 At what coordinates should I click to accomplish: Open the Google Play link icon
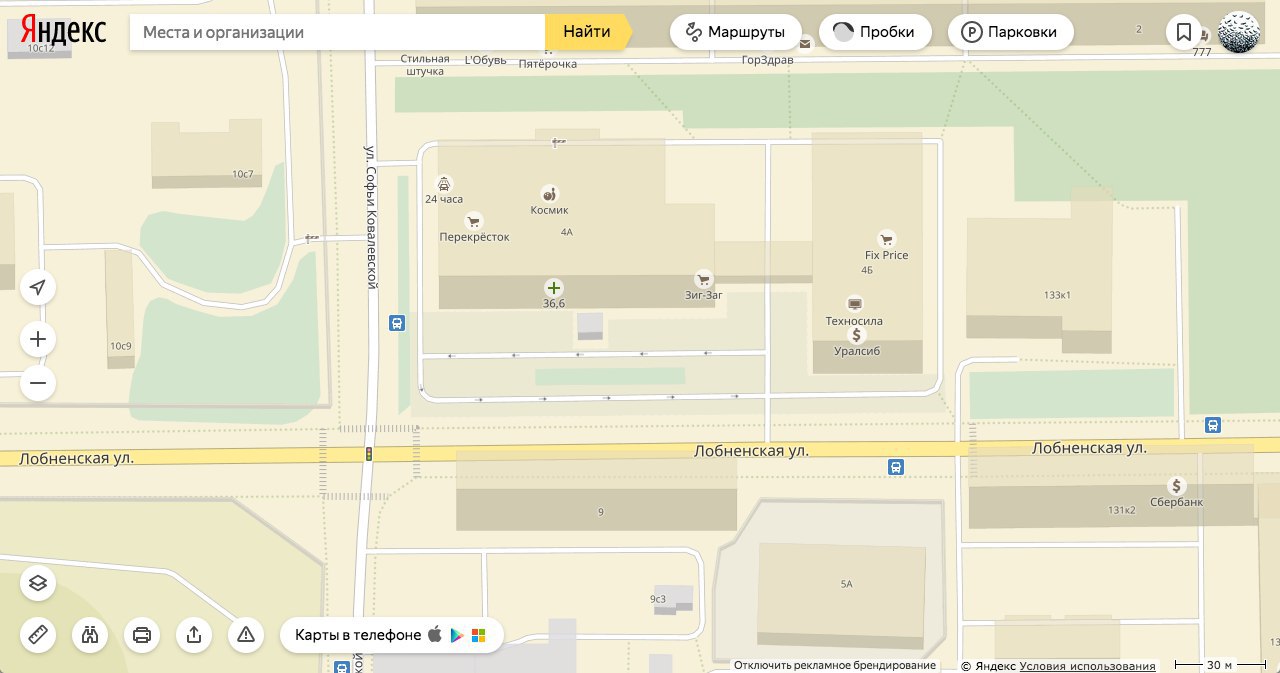tap(457, 635)
